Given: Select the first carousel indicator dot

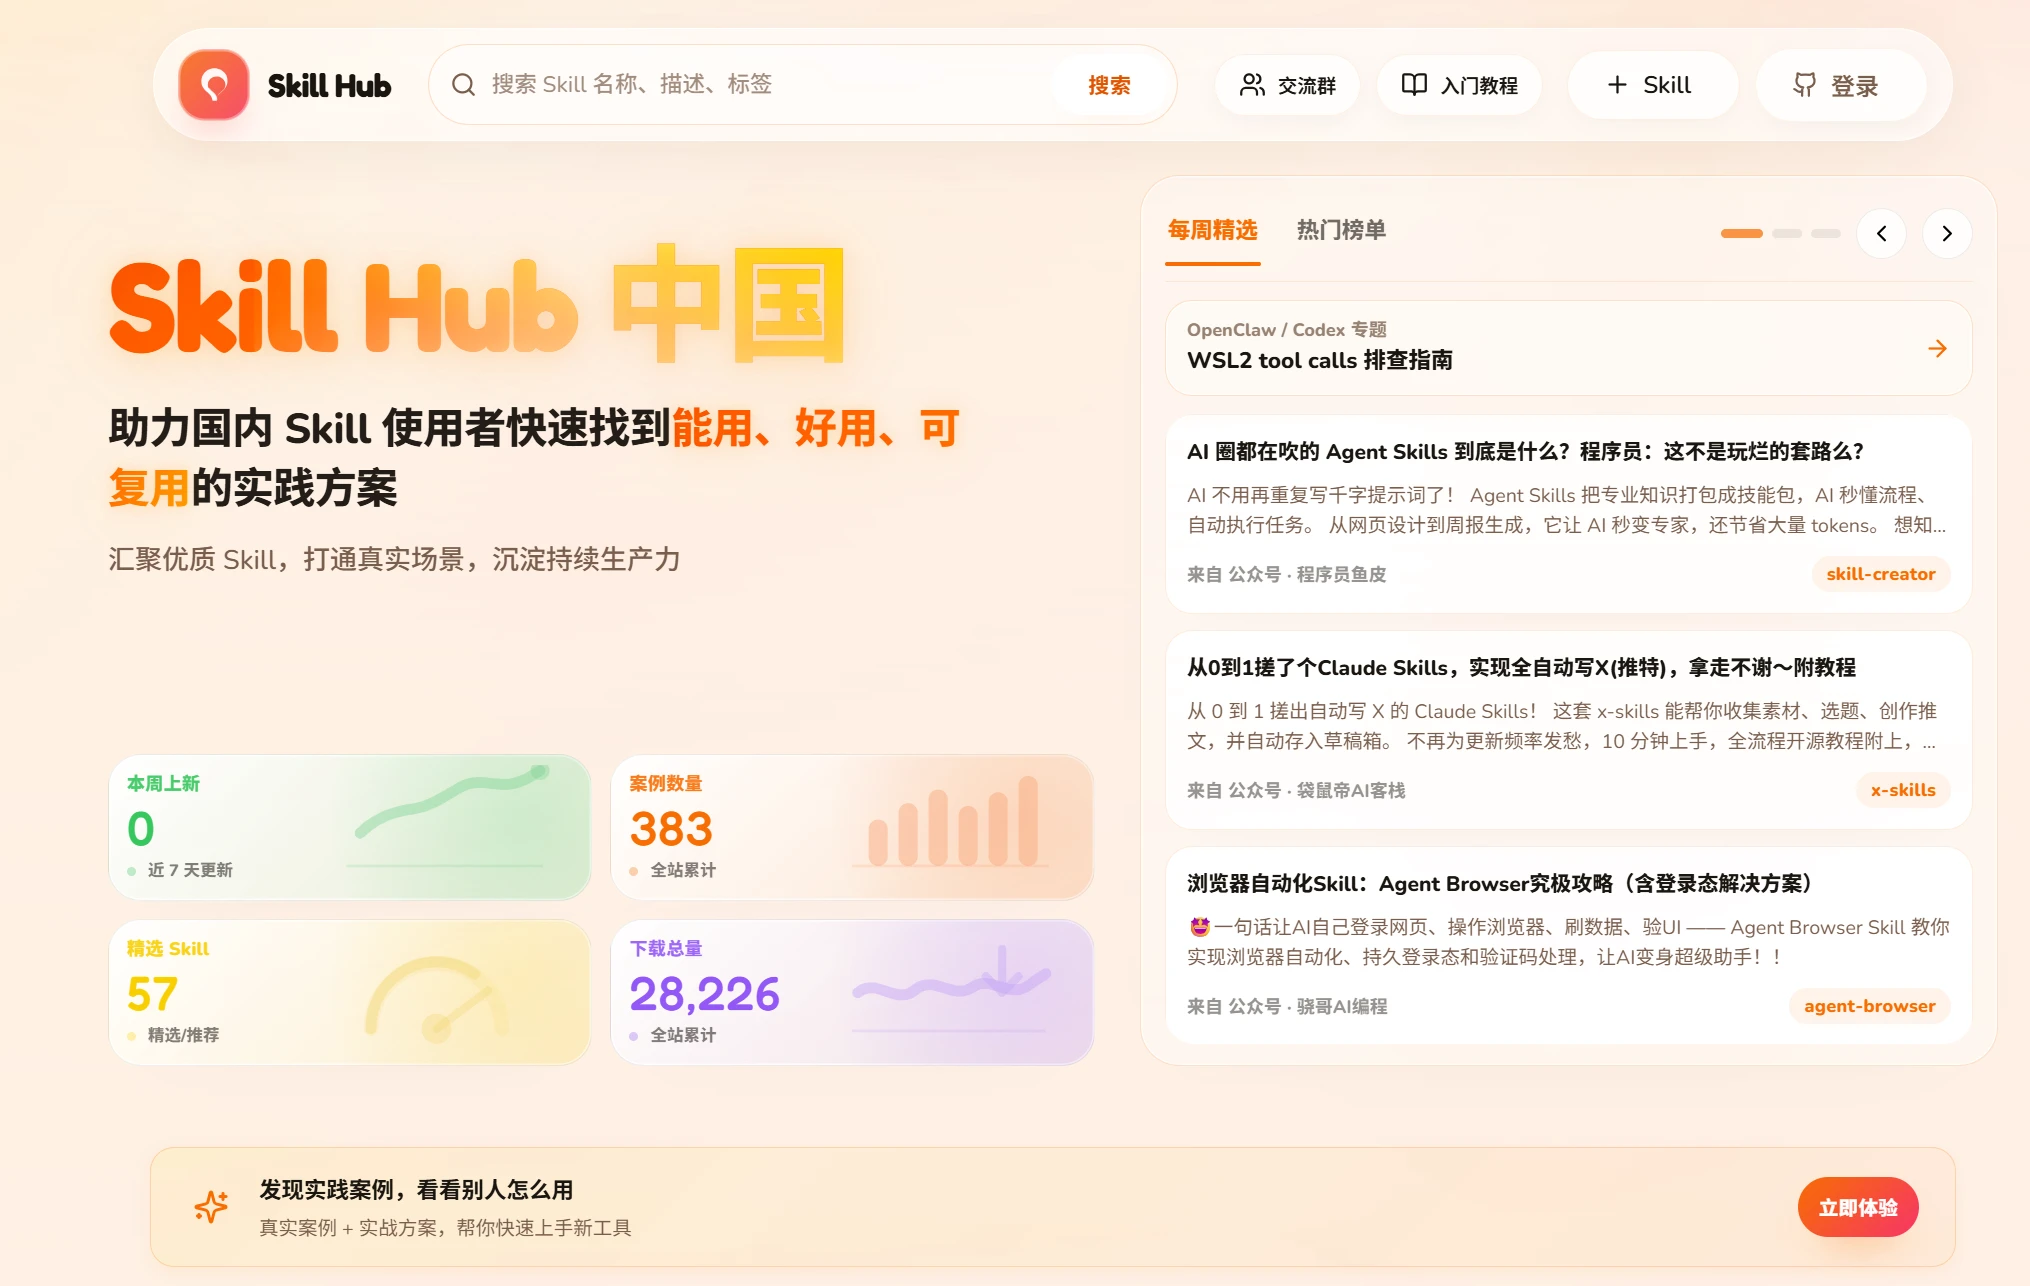Looking at the screenshot, I should point(1741,234).
